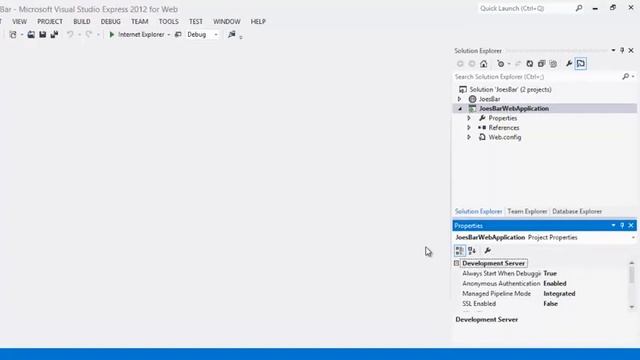Click Solution Explorer wrench Properties icon
Screen dimensions: 640x360
click(x=569, y=64)
